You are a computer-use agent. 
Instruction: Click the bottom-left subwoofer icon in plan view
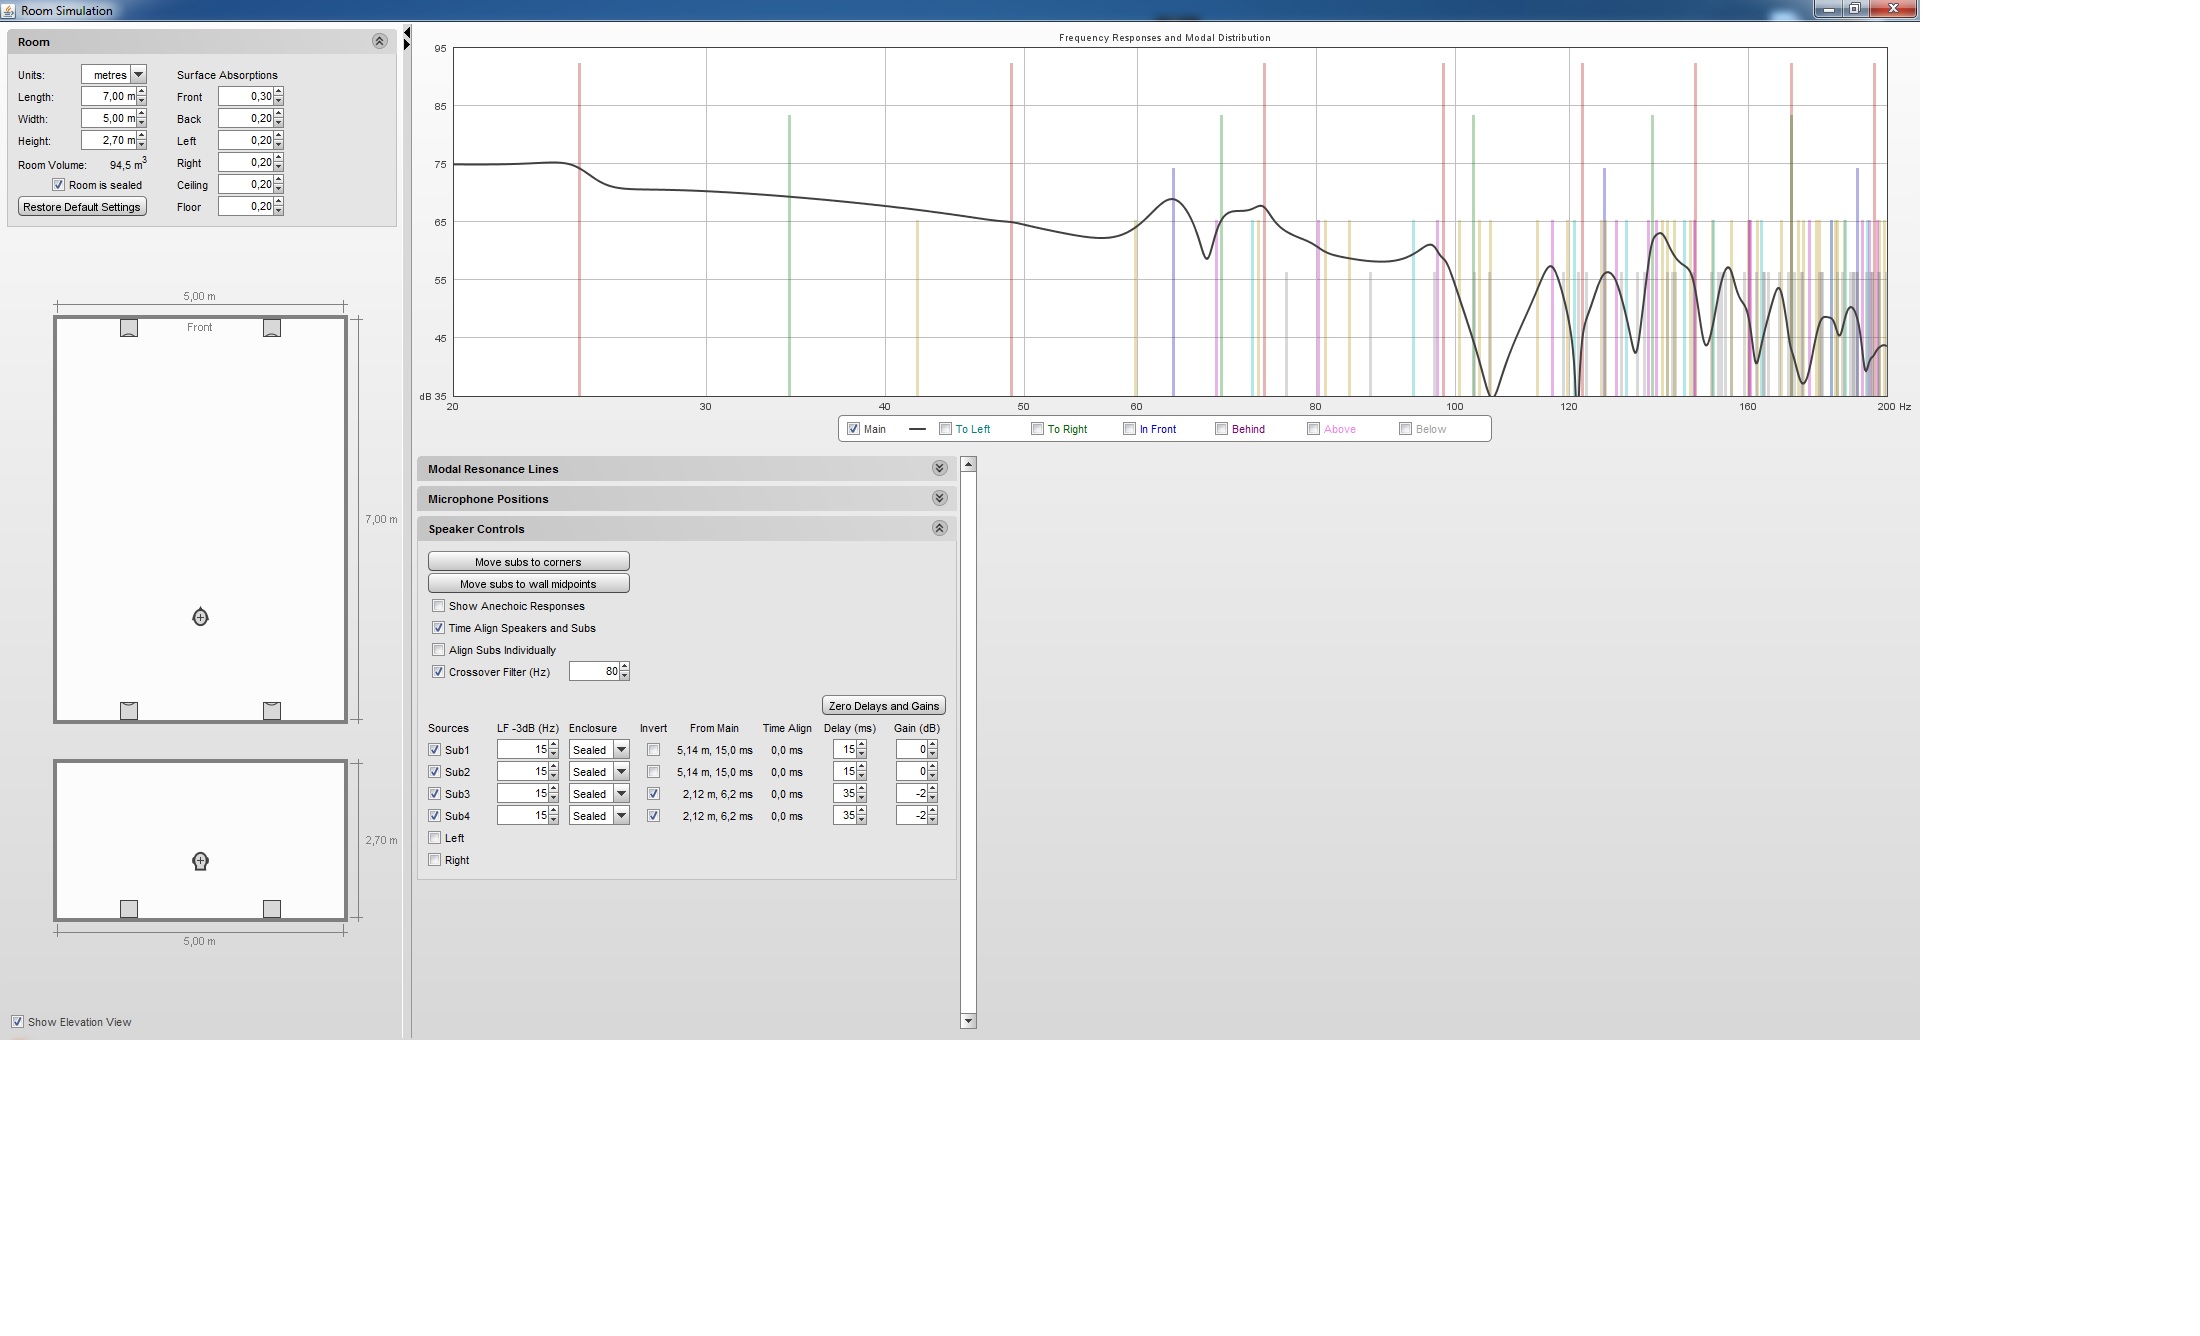coord(129,711)
